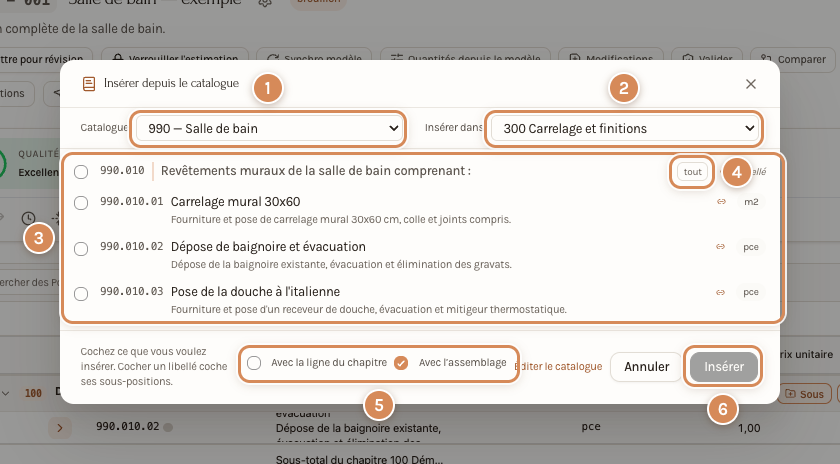The width and height of the screenshot is (840, 464).
Task: Click the Carrelage mural 30x60 title text
Action: tap(235, 202)
